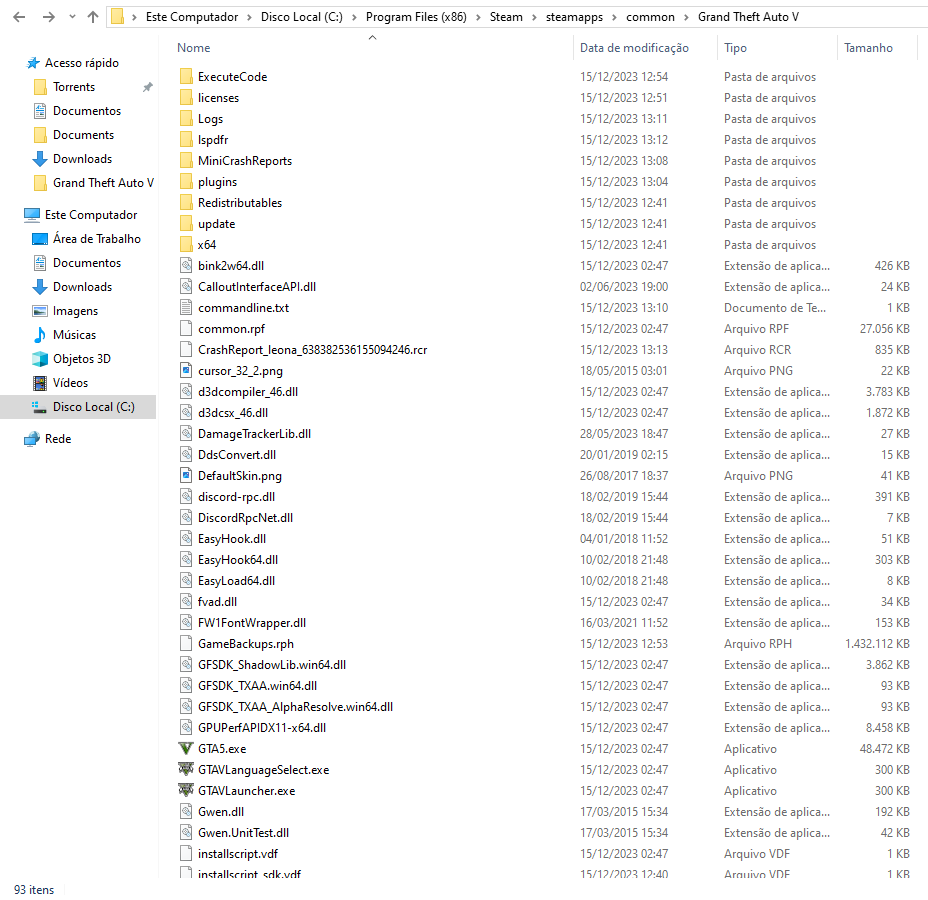
Task: Select Acesso rápido in the navigation pane
Action: (82, 63)
